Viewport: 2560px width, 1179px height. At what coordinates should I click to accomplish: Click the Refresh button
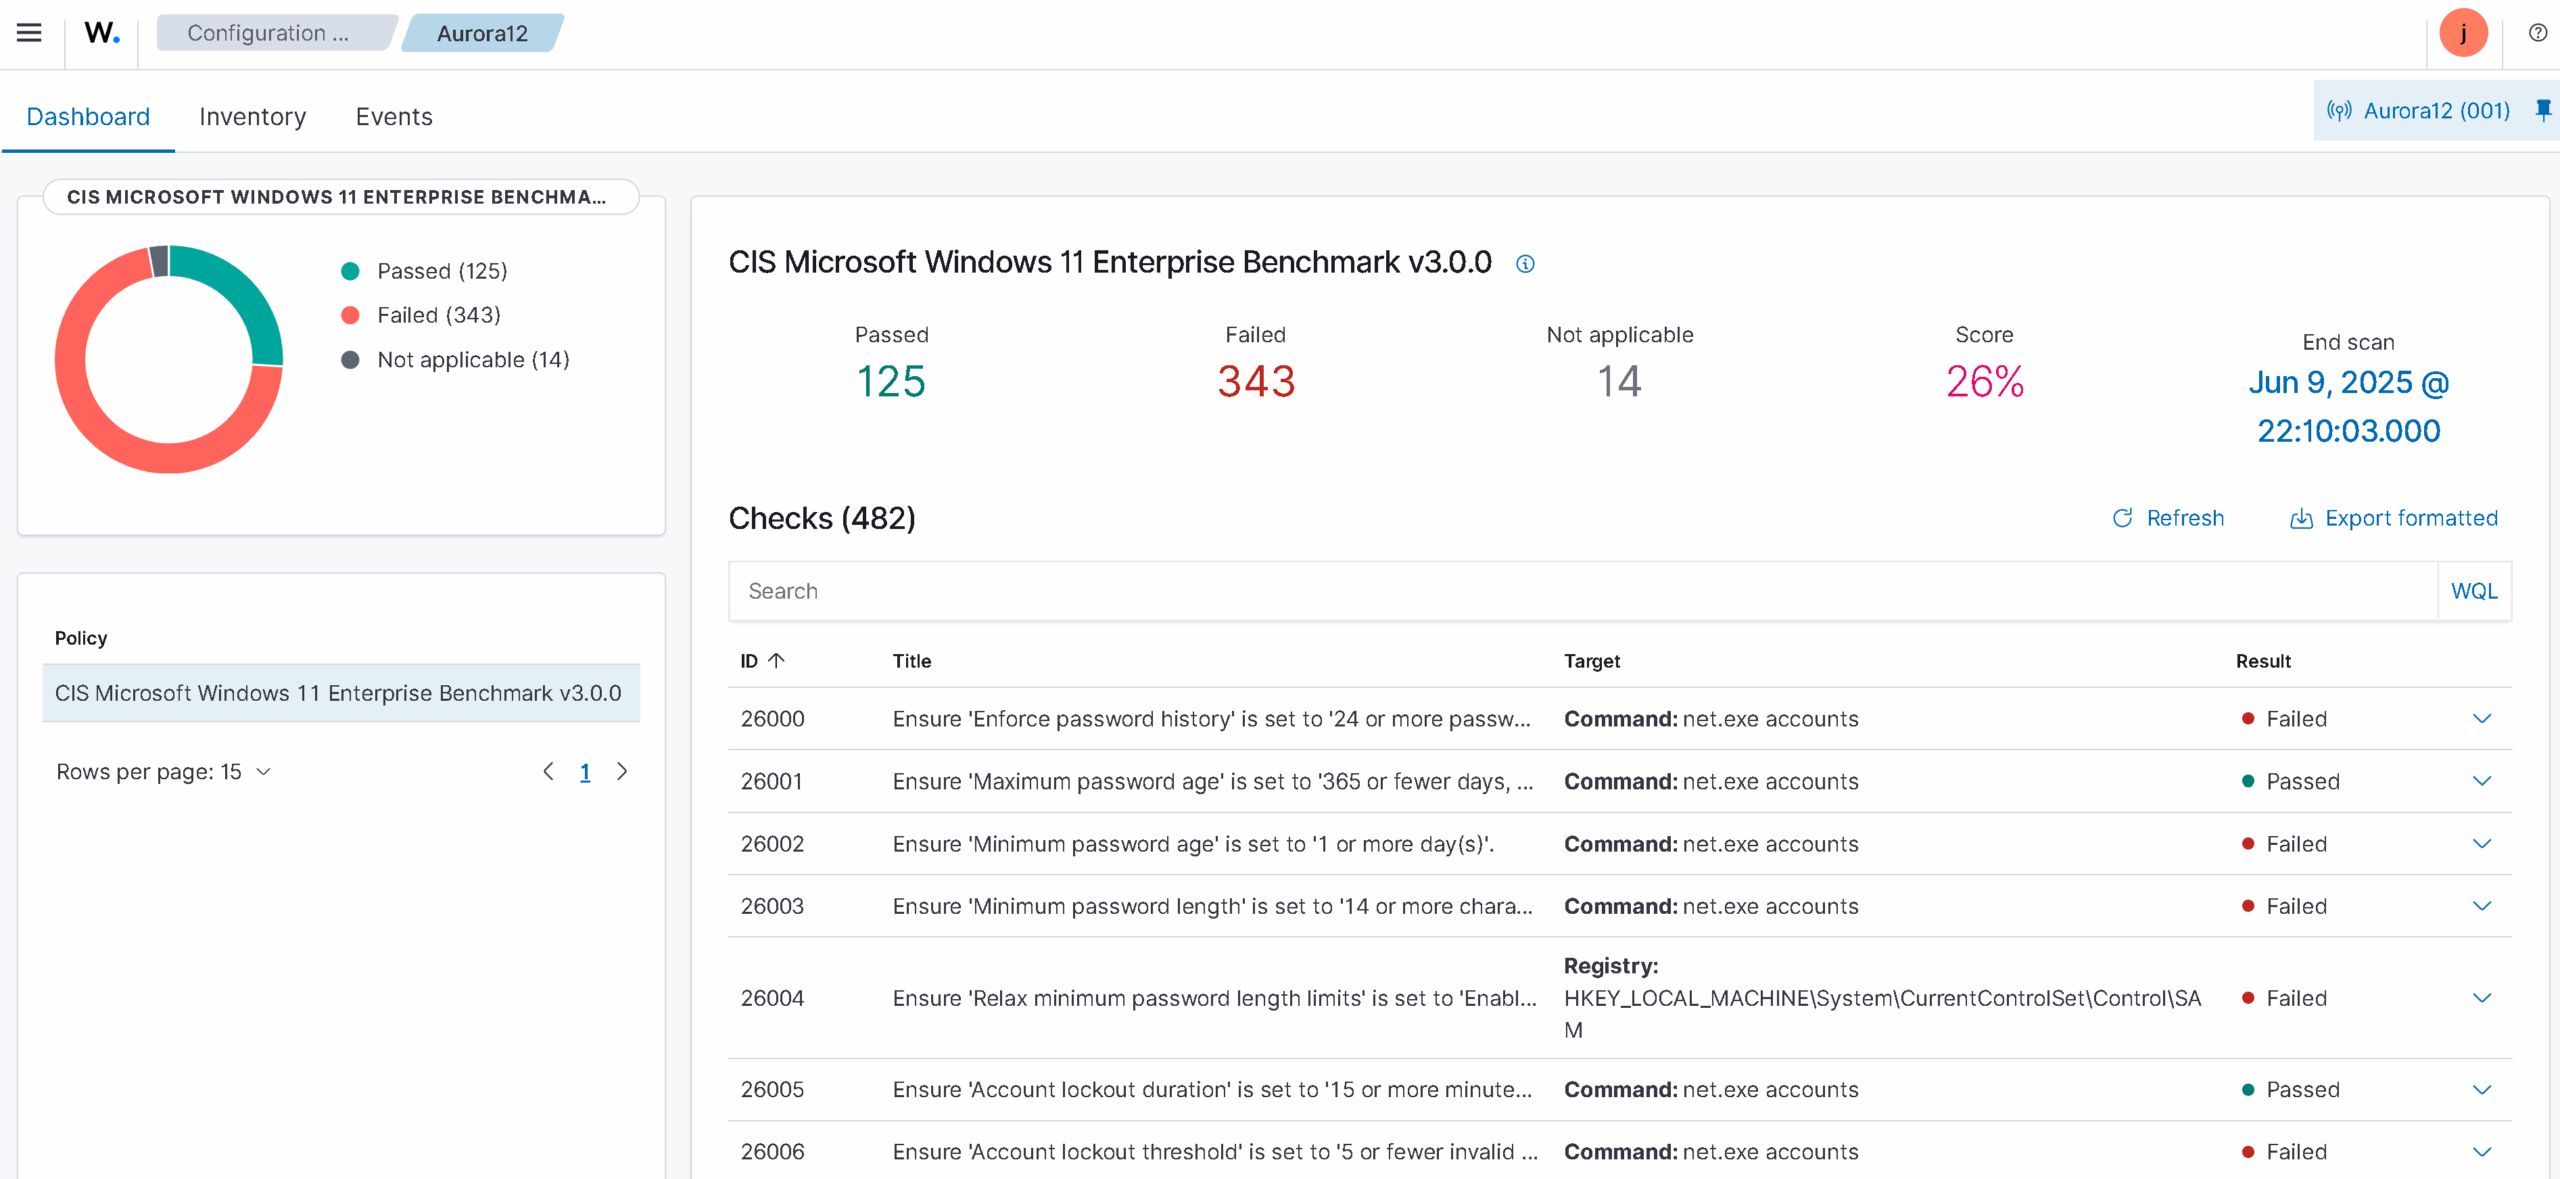click(x=2168, y=518)
